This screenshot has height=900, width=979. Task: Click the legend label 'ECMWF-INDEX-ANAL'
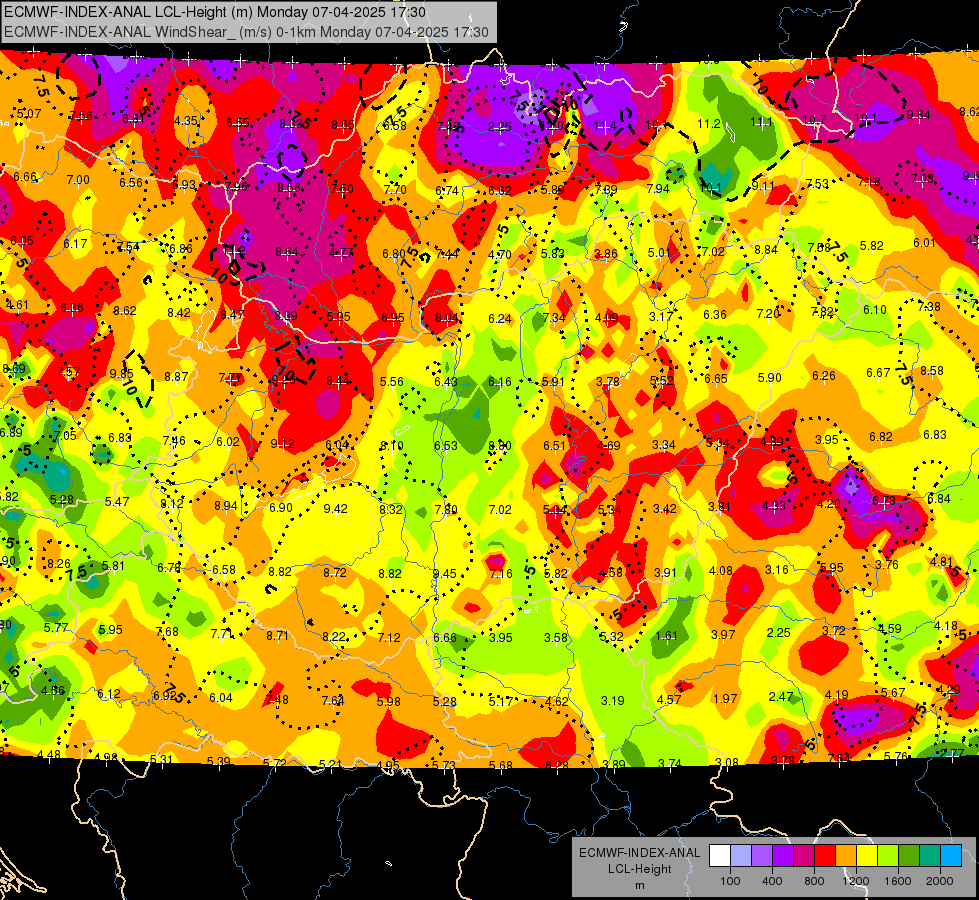(x=639, y=853)
